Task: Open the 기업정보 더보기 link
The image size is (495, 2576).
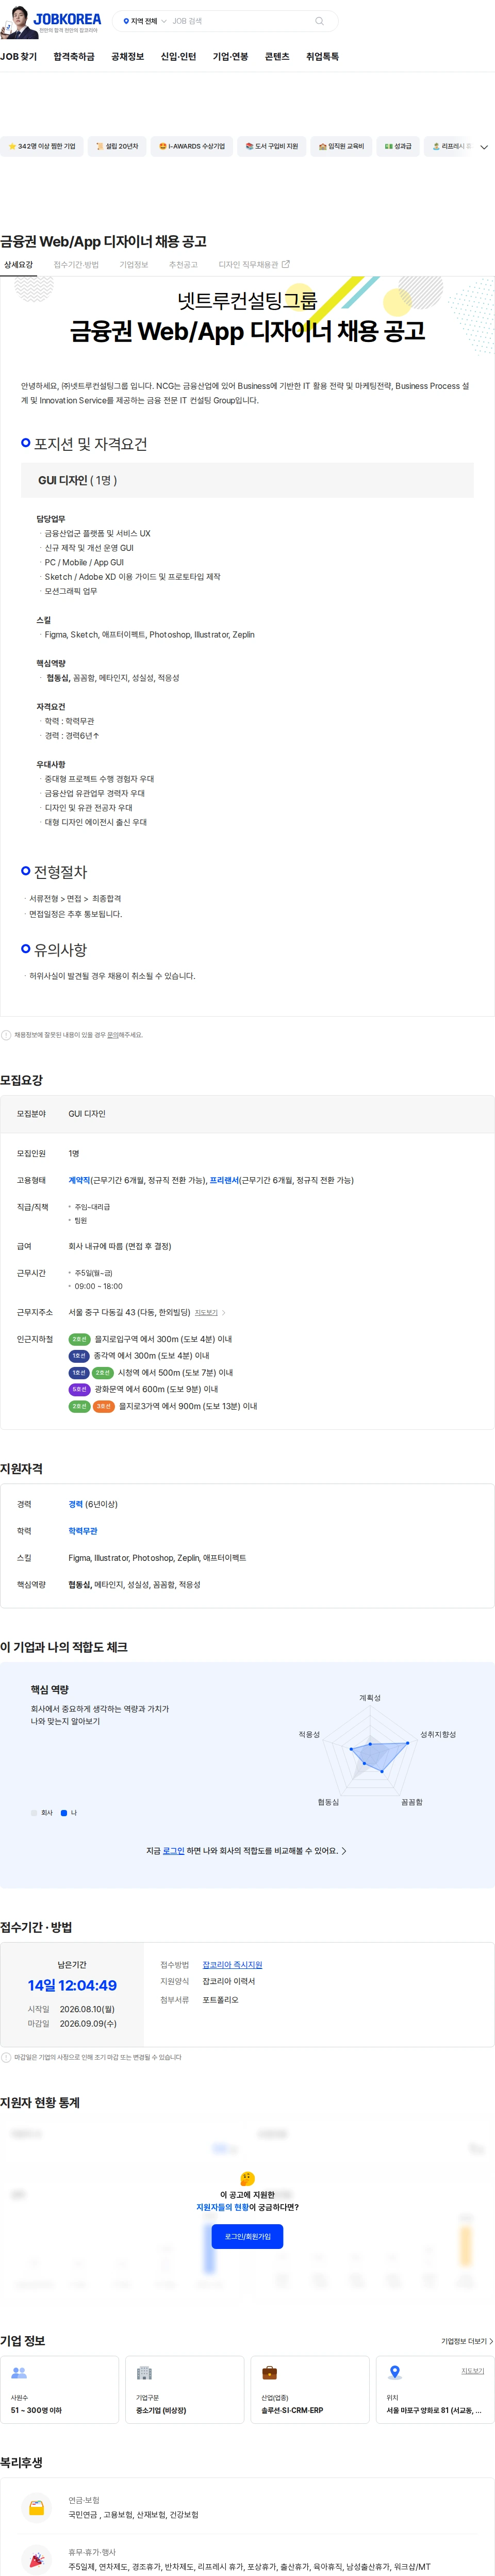Action: click(467, 2341)
